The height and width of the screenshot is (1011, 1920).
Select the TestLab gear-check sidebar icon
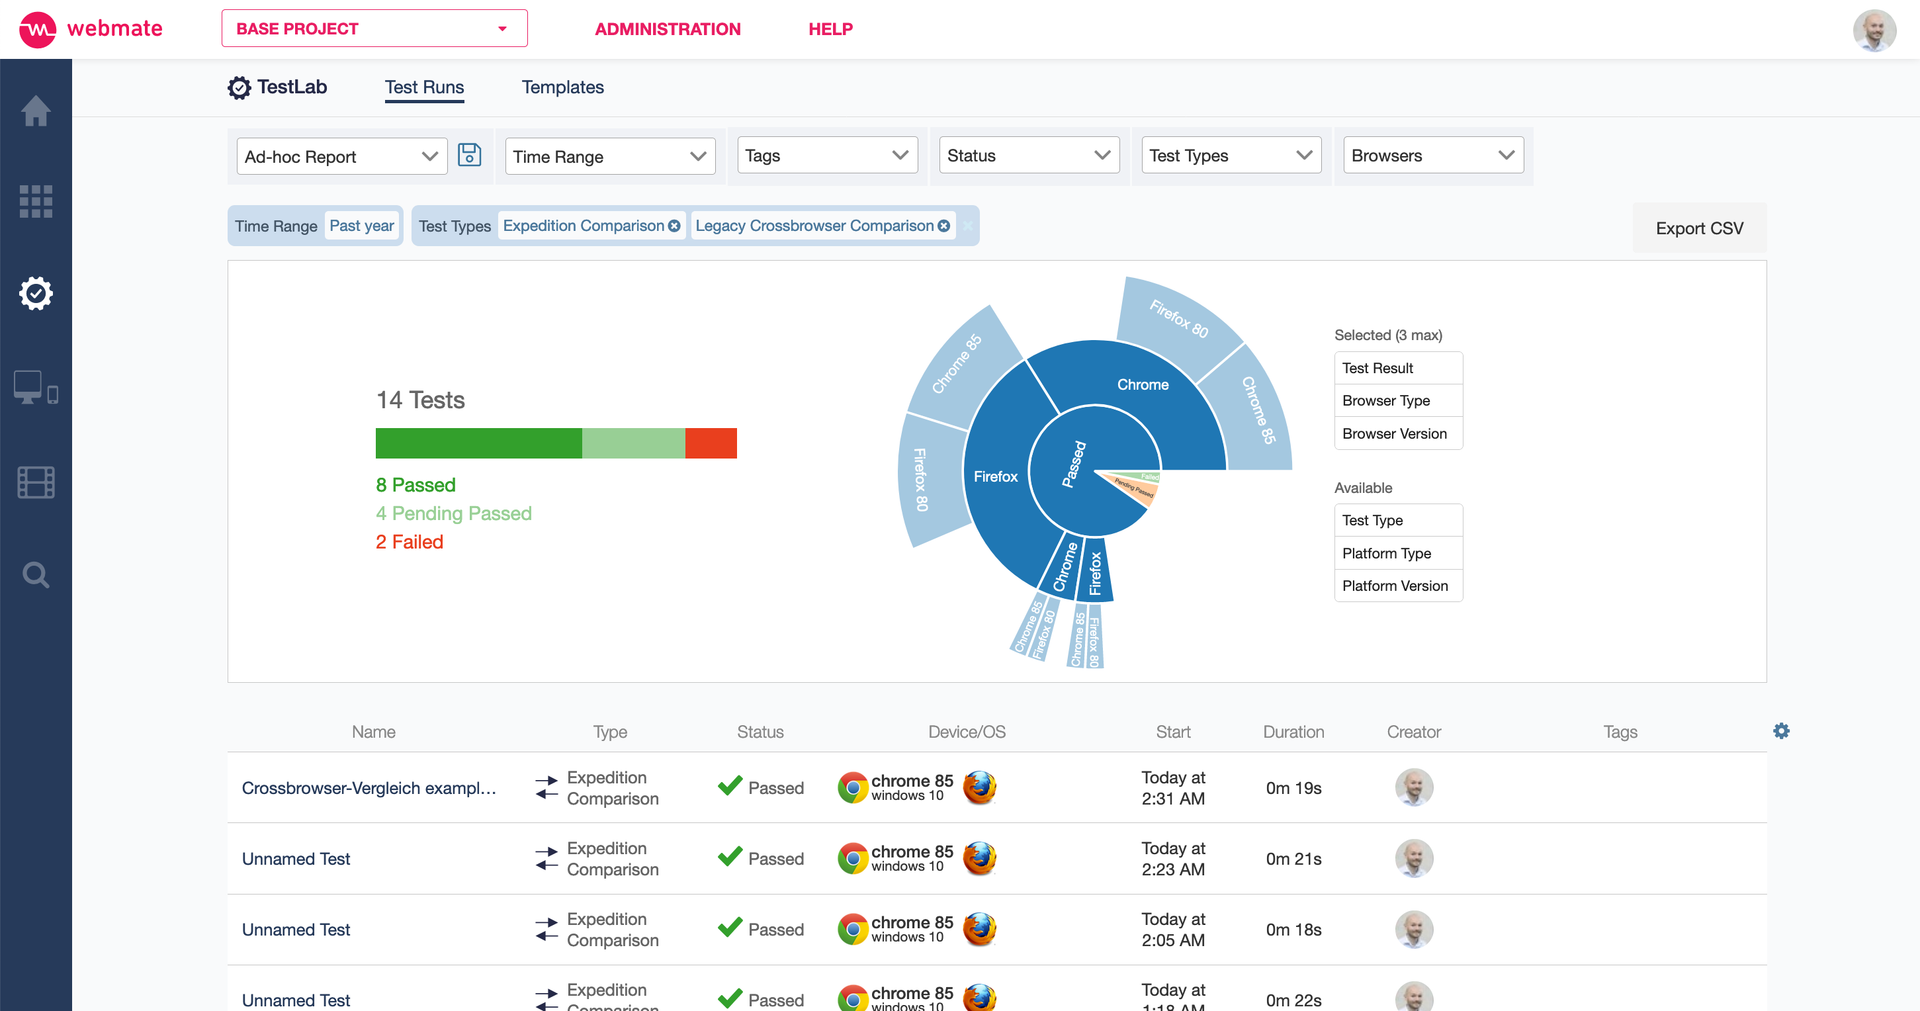[x=36, y=293]
